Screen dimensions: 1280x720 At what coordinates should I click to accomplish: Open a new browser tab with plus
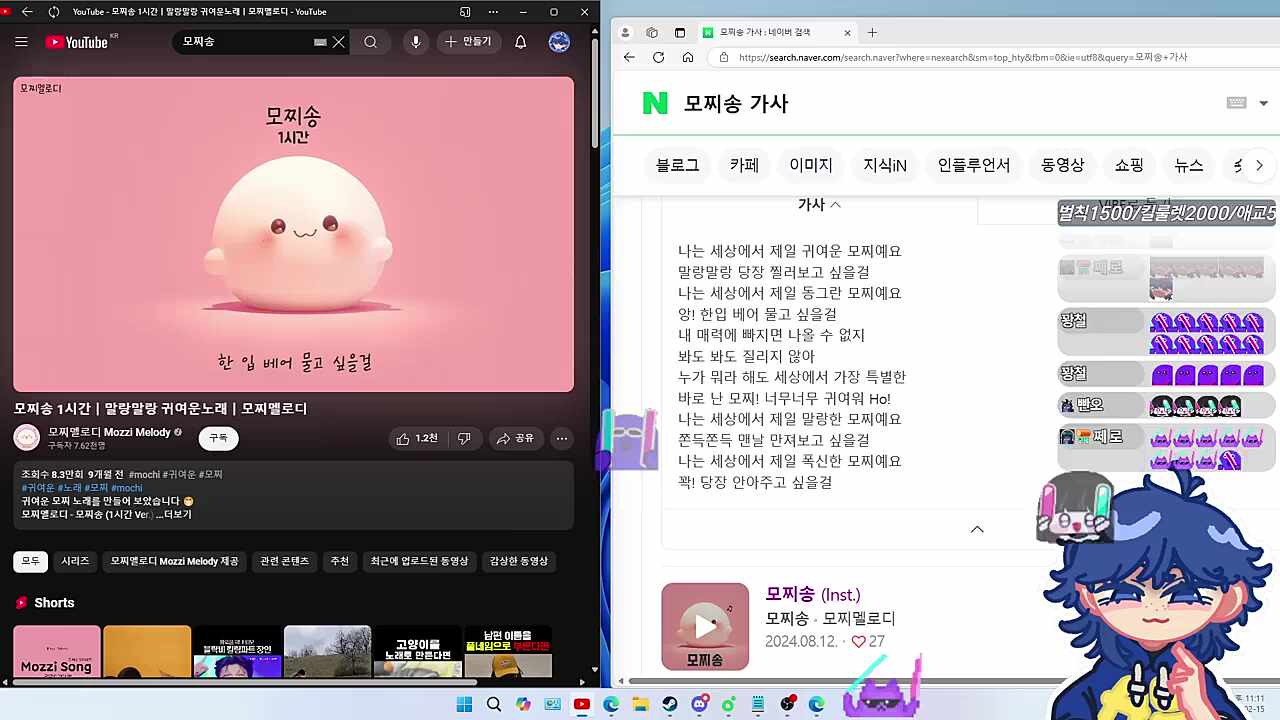872,32
